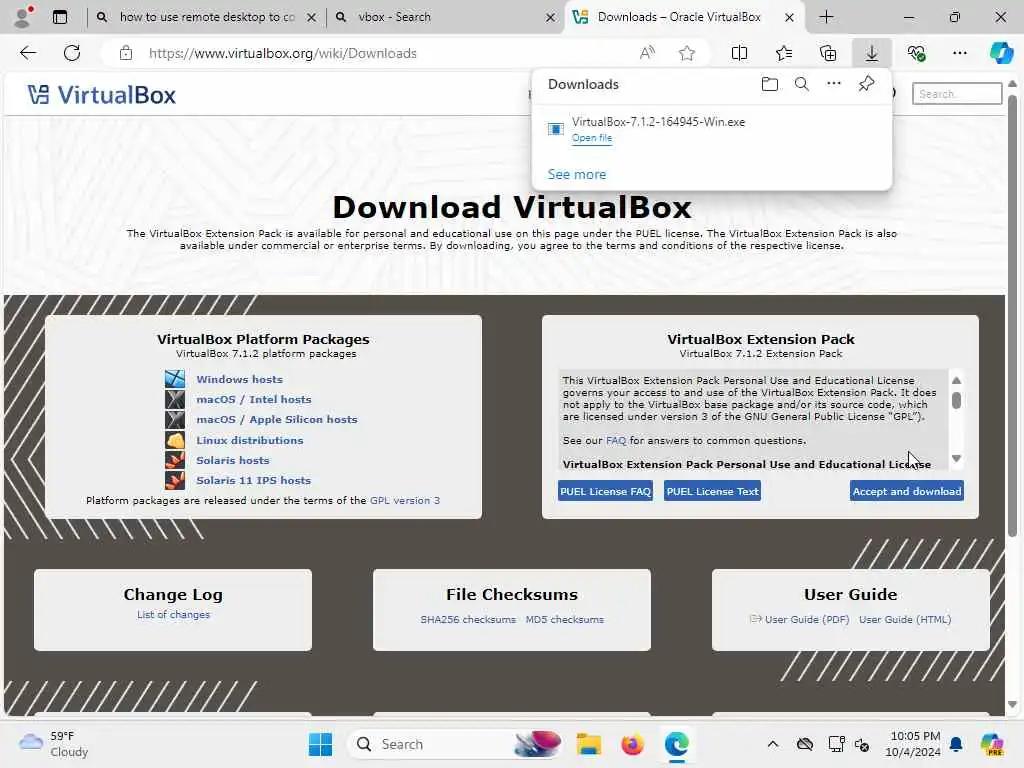The height and width of the screenshot is (768, 1024).
Task: Click the page vertical scrollbar thumb
Action: point(1012,316)
